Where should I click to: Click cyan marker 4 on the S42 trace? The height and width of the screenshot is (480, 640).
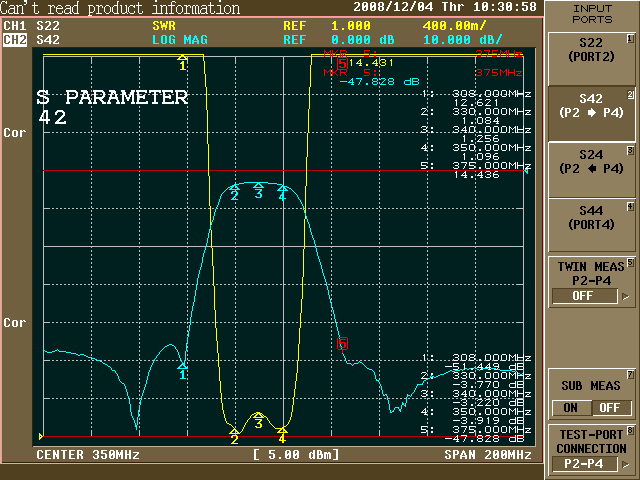283,191
